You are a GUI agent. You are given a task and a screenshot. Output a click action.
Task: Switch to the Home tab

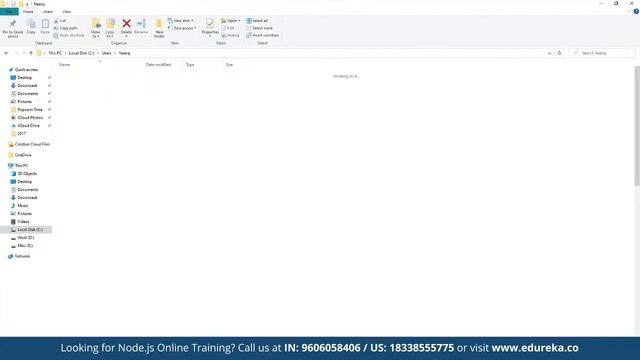[28, 12]
